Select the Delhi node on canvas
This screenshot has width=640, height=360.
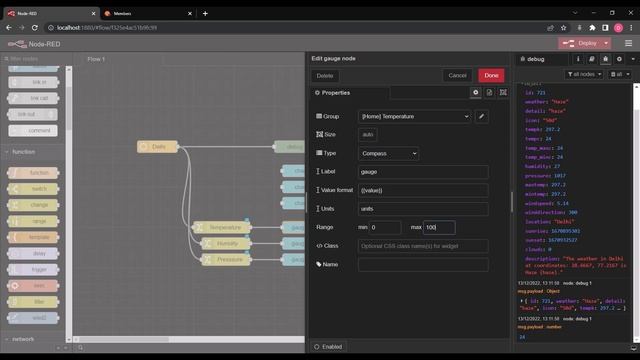click(x=158, y=147)
